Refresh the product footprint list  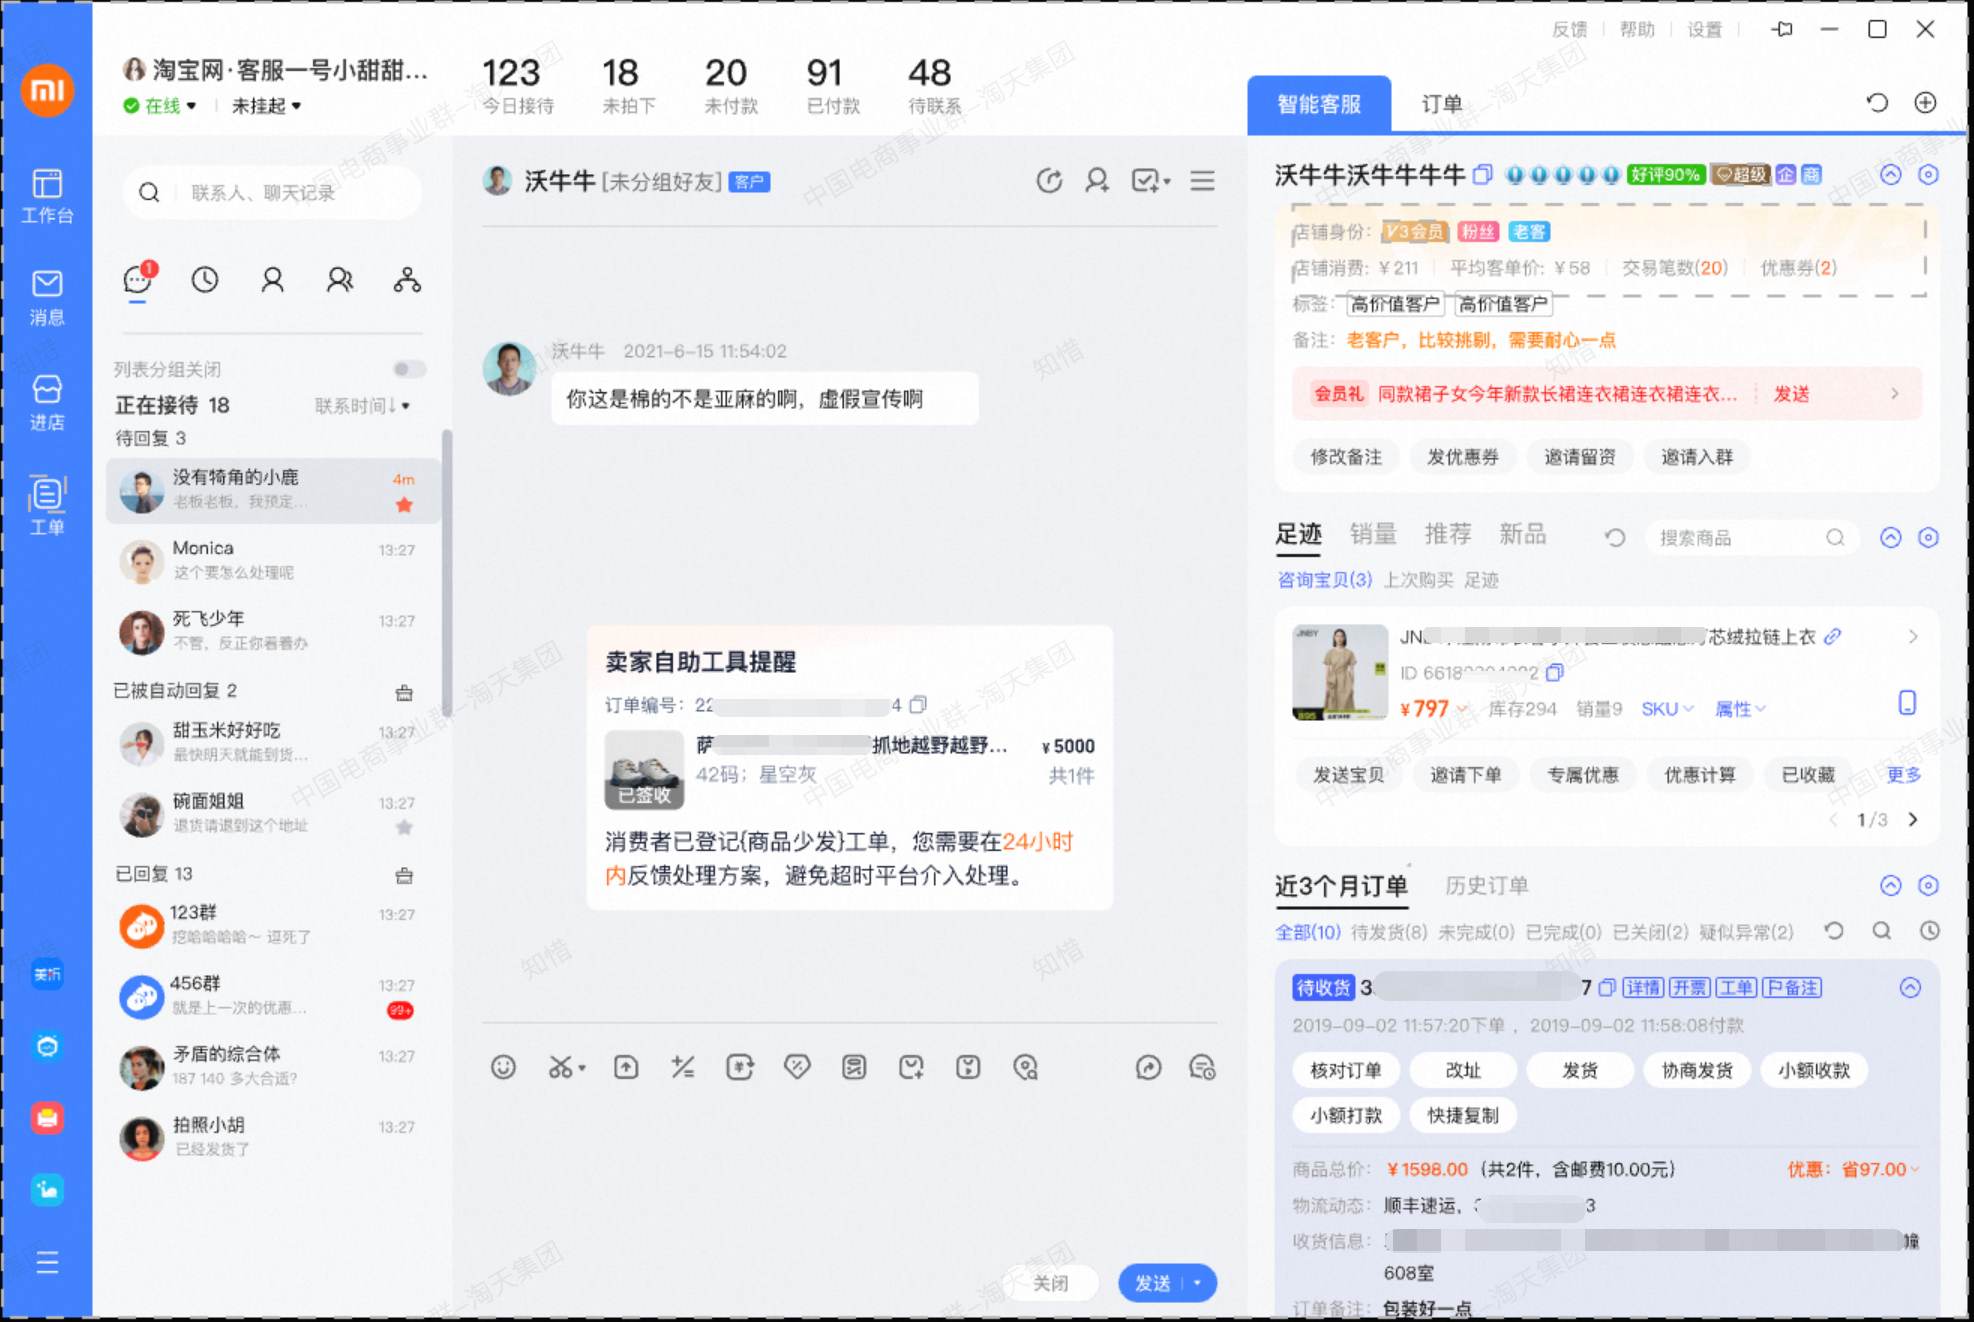[x=1614, y=538]
